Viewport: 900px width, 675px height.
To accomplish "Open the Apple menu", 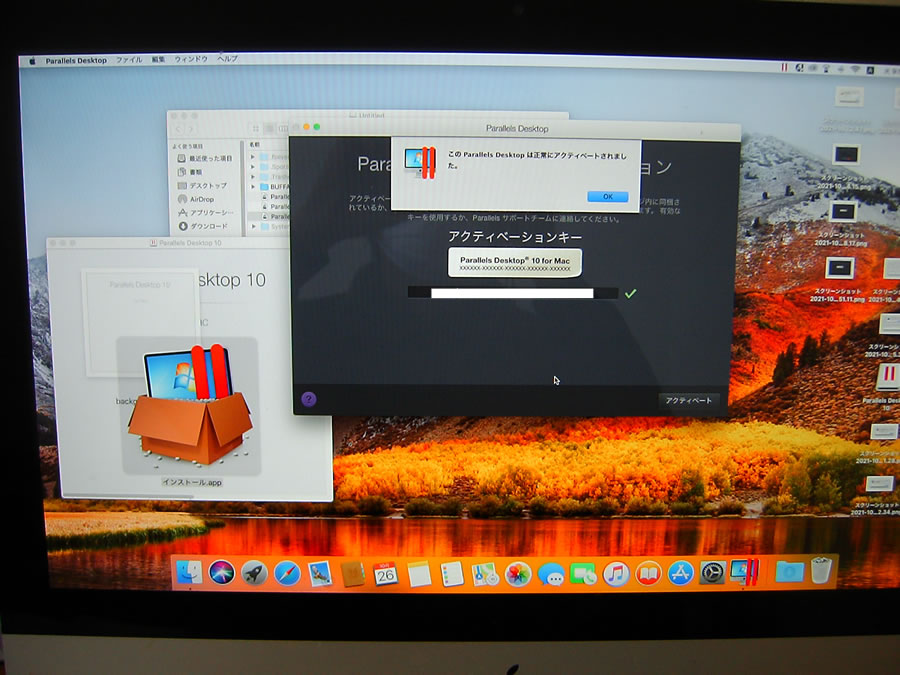I will tap(32, 61).
